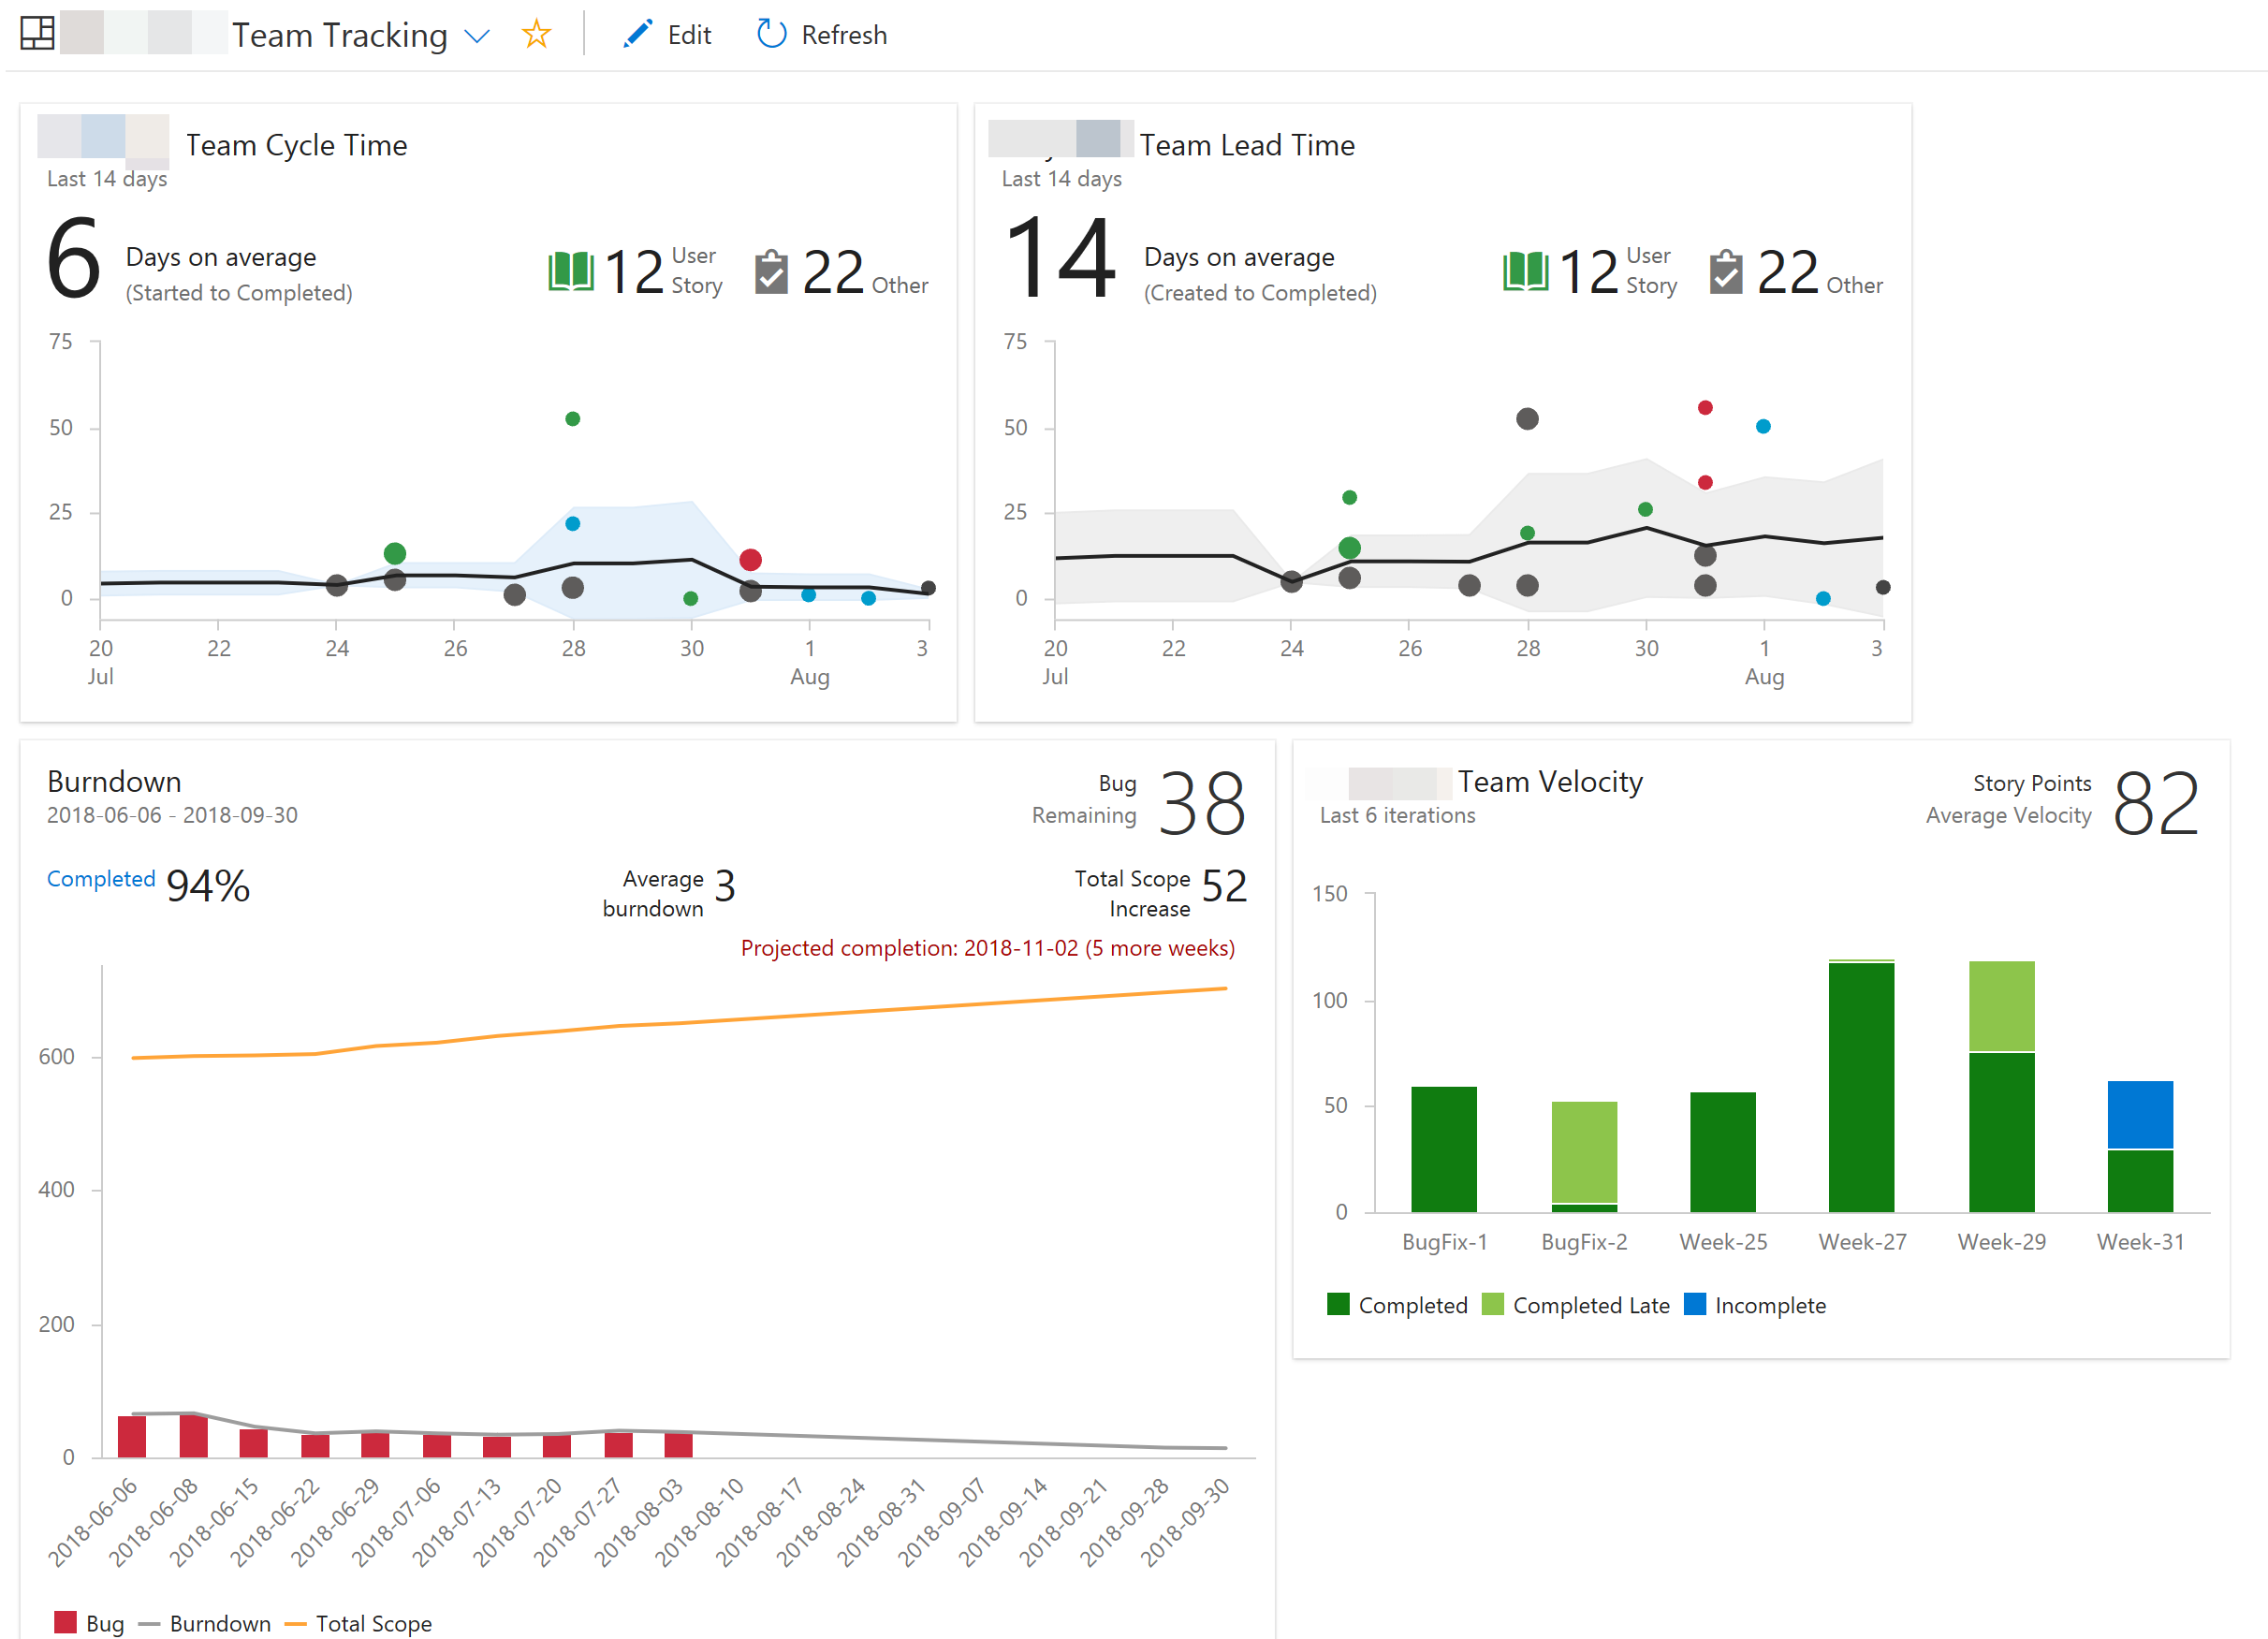Toggle Other clipboard icon in Cycle Time
This screenshot has height=1639, width=2268.
coord(771,272)
